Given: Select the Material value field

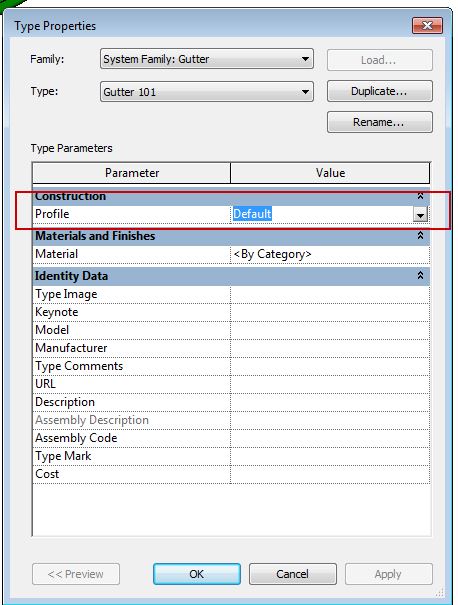Looking at the screenshot, I should click(330, 254).
